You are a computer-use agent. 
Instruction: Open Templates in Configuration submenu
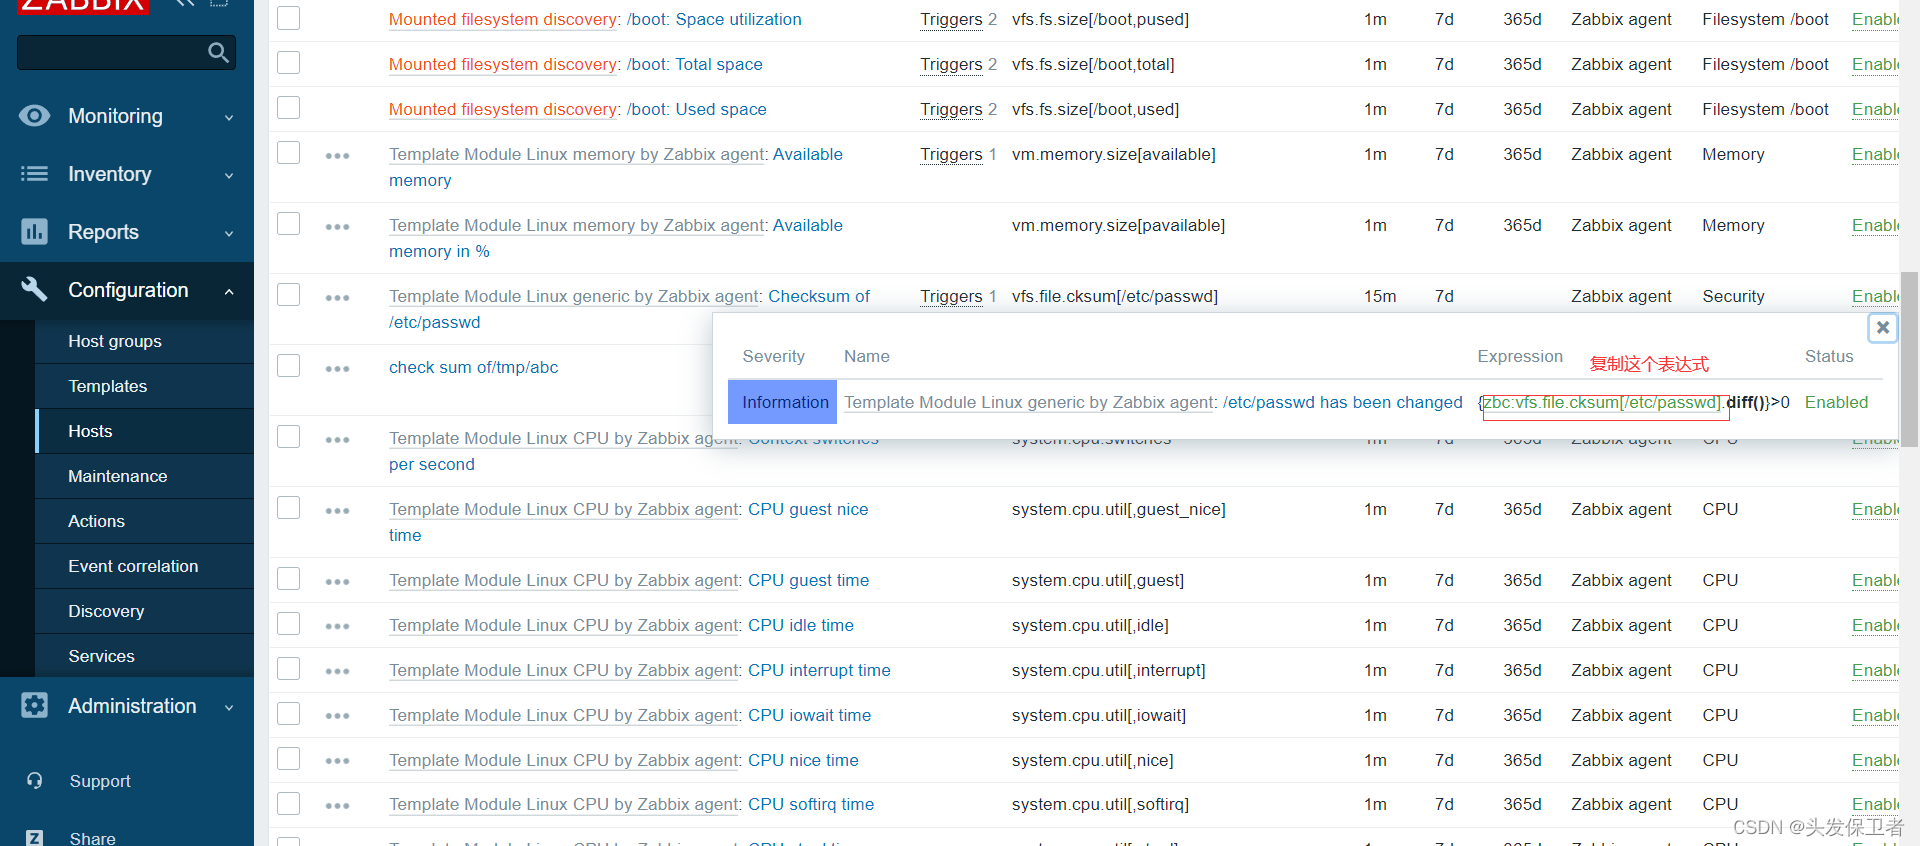[108, 386]
